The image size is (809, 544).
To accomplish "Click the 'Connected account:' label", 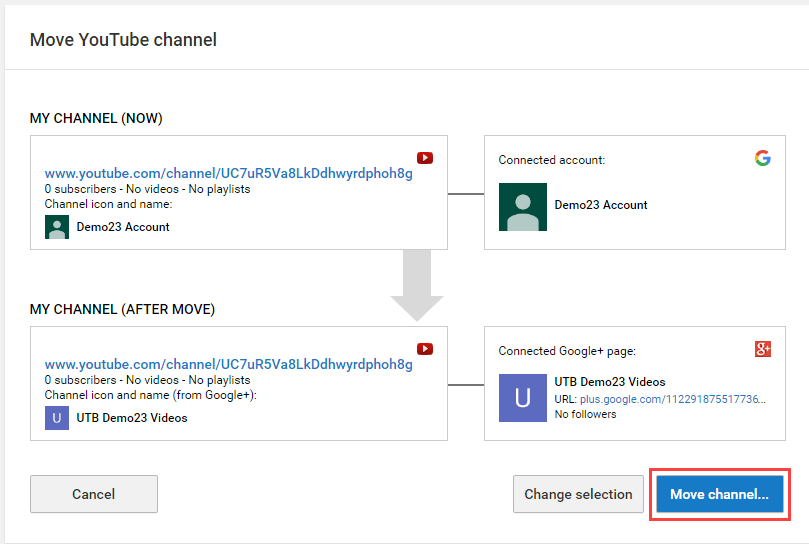I will tap(552, 160).
